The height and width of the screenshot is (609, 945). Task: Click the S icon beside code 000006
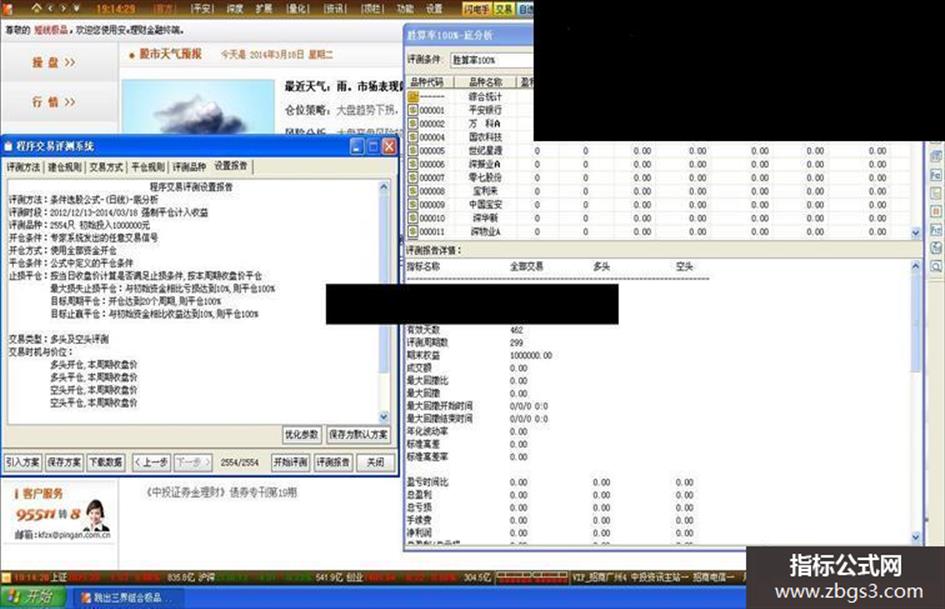[413, 163]
